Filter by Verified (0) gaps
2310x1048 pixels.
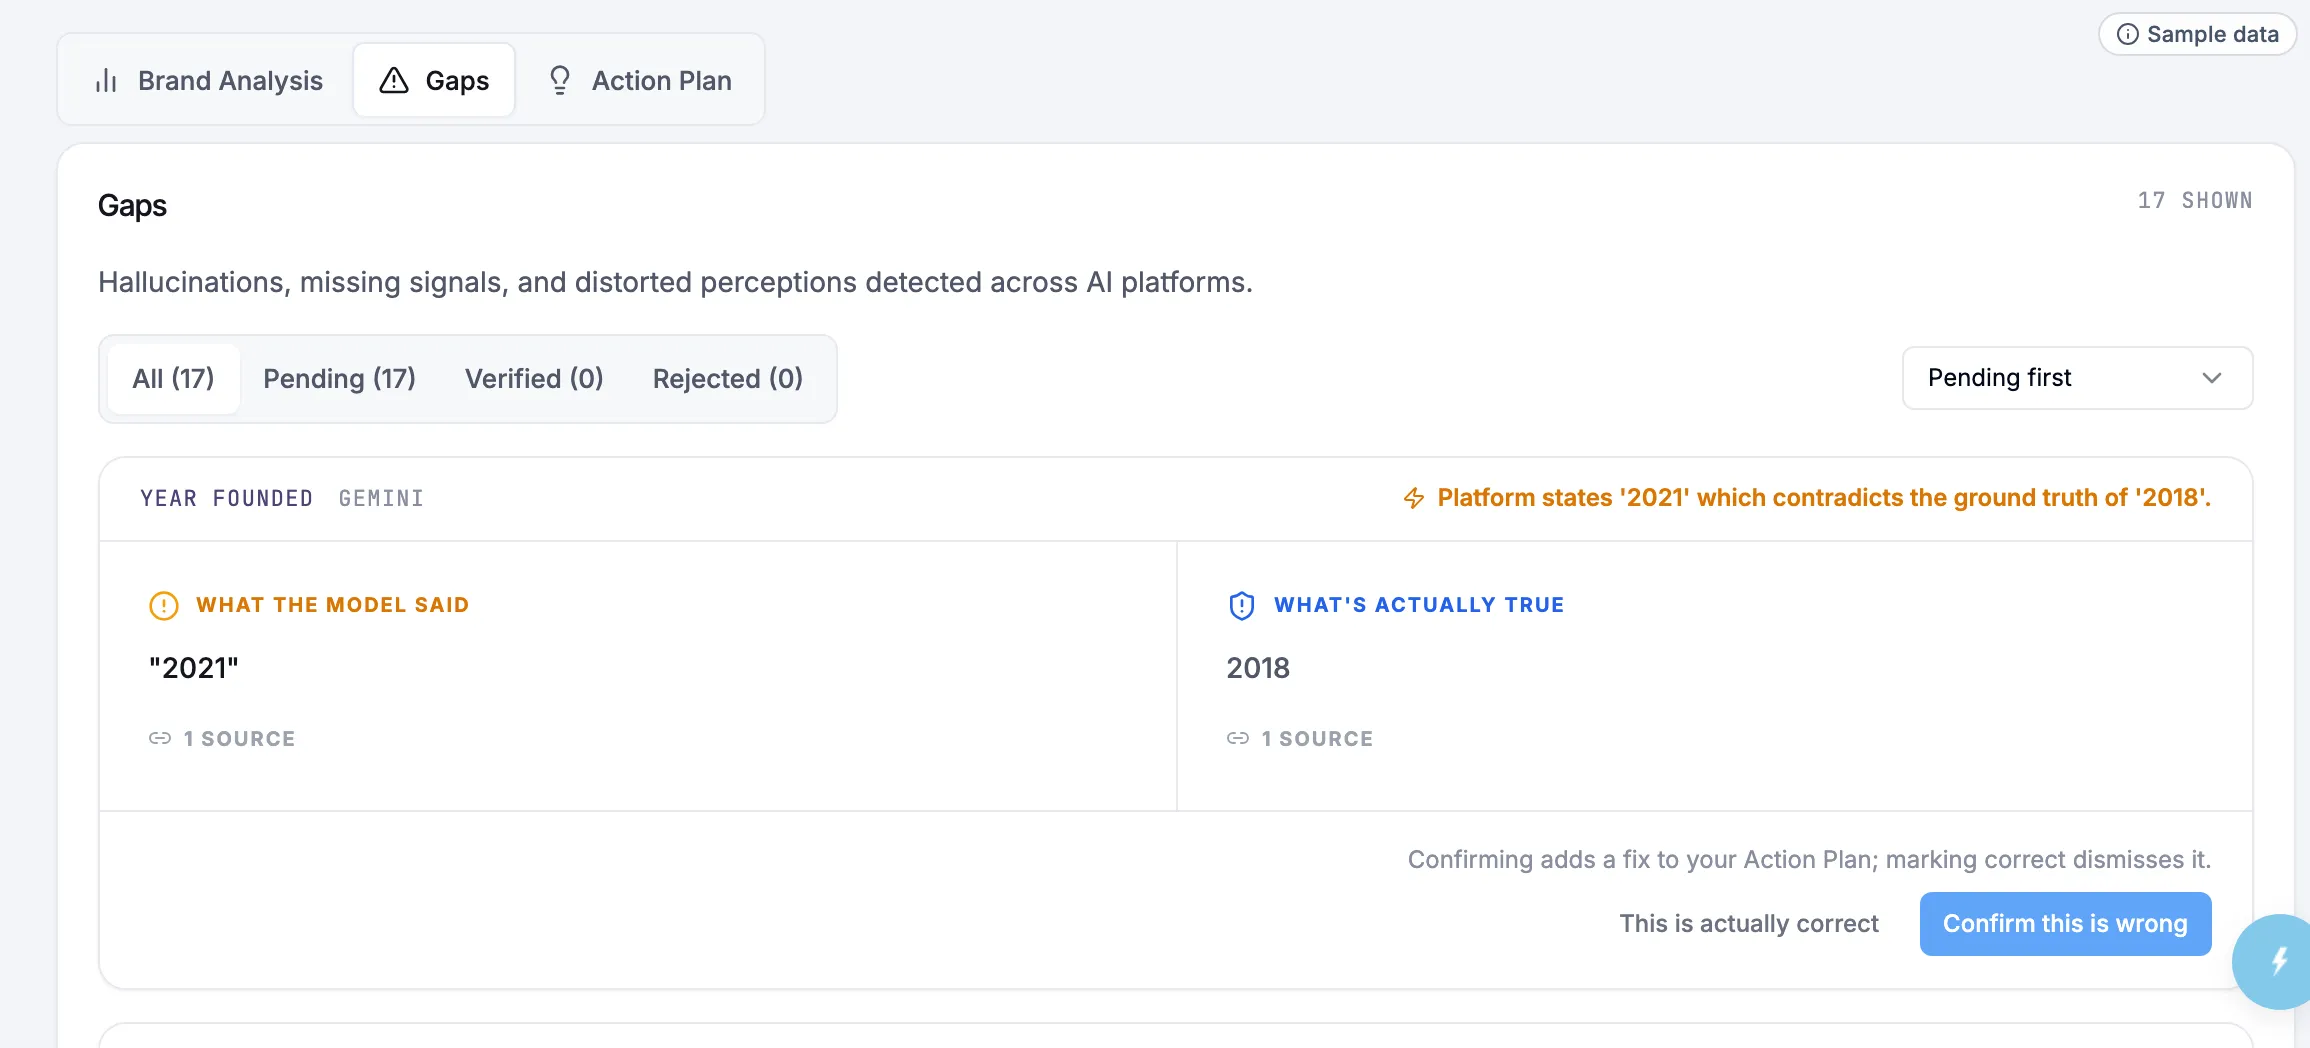[534, 379]
